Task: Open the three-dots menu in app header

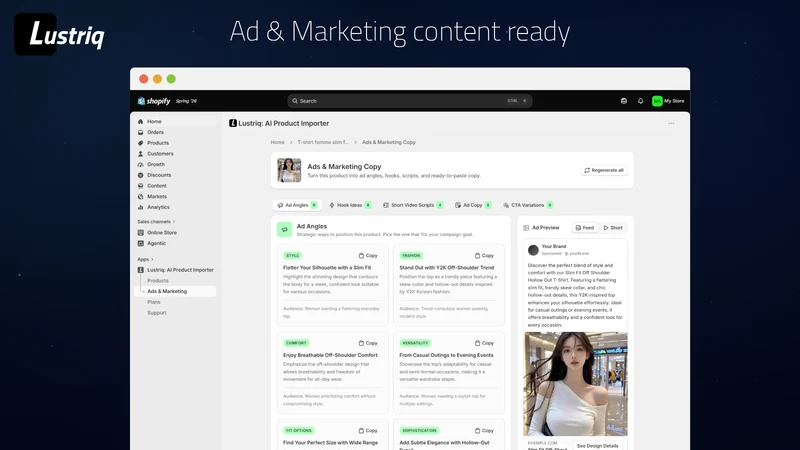Action: tap(671, 123)
